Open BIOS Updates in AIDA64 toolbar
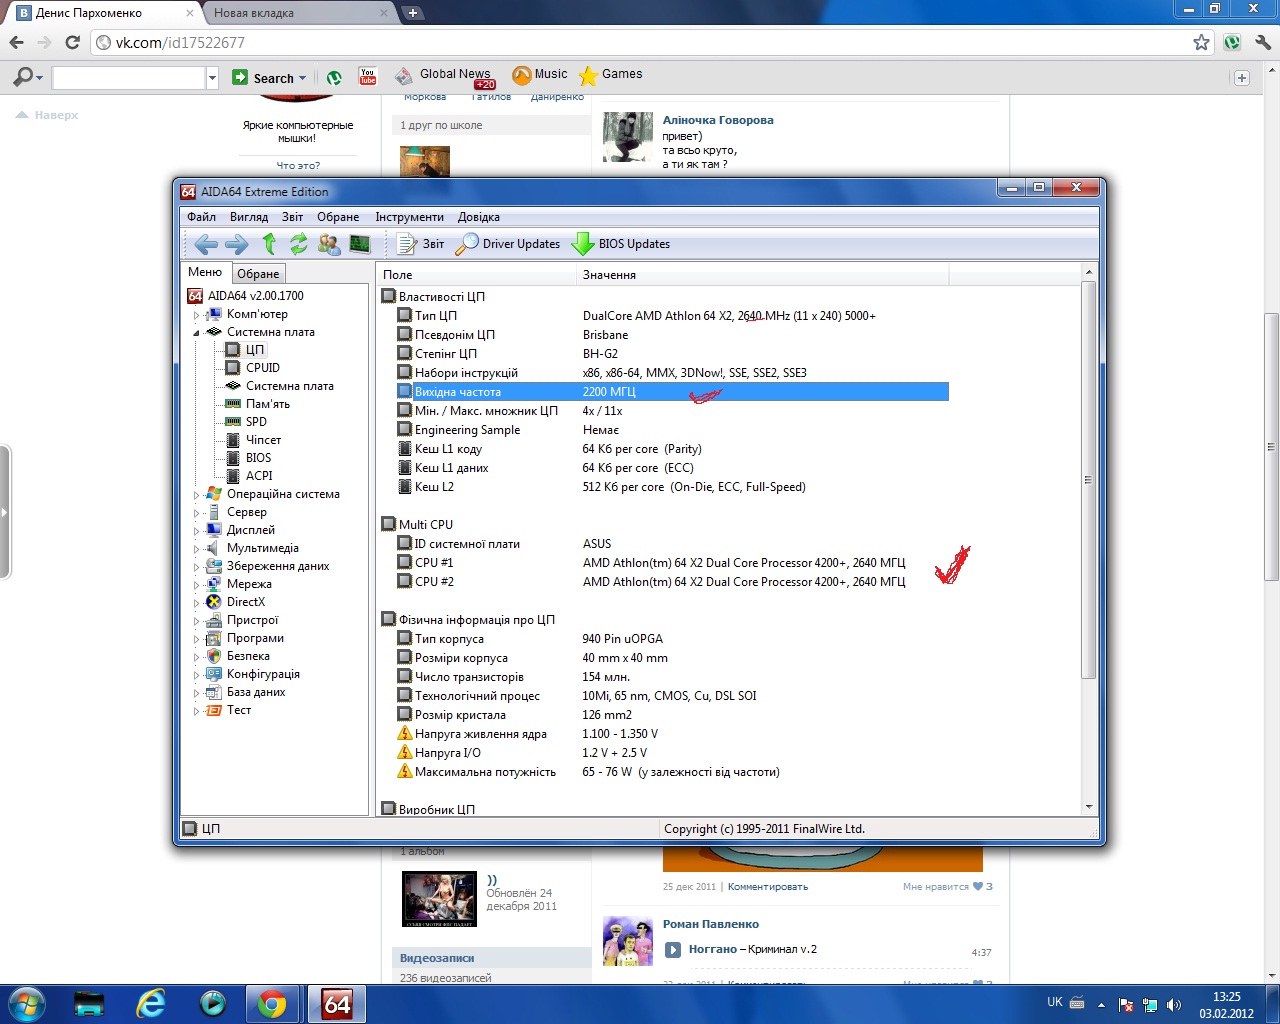 pos(621,244)
